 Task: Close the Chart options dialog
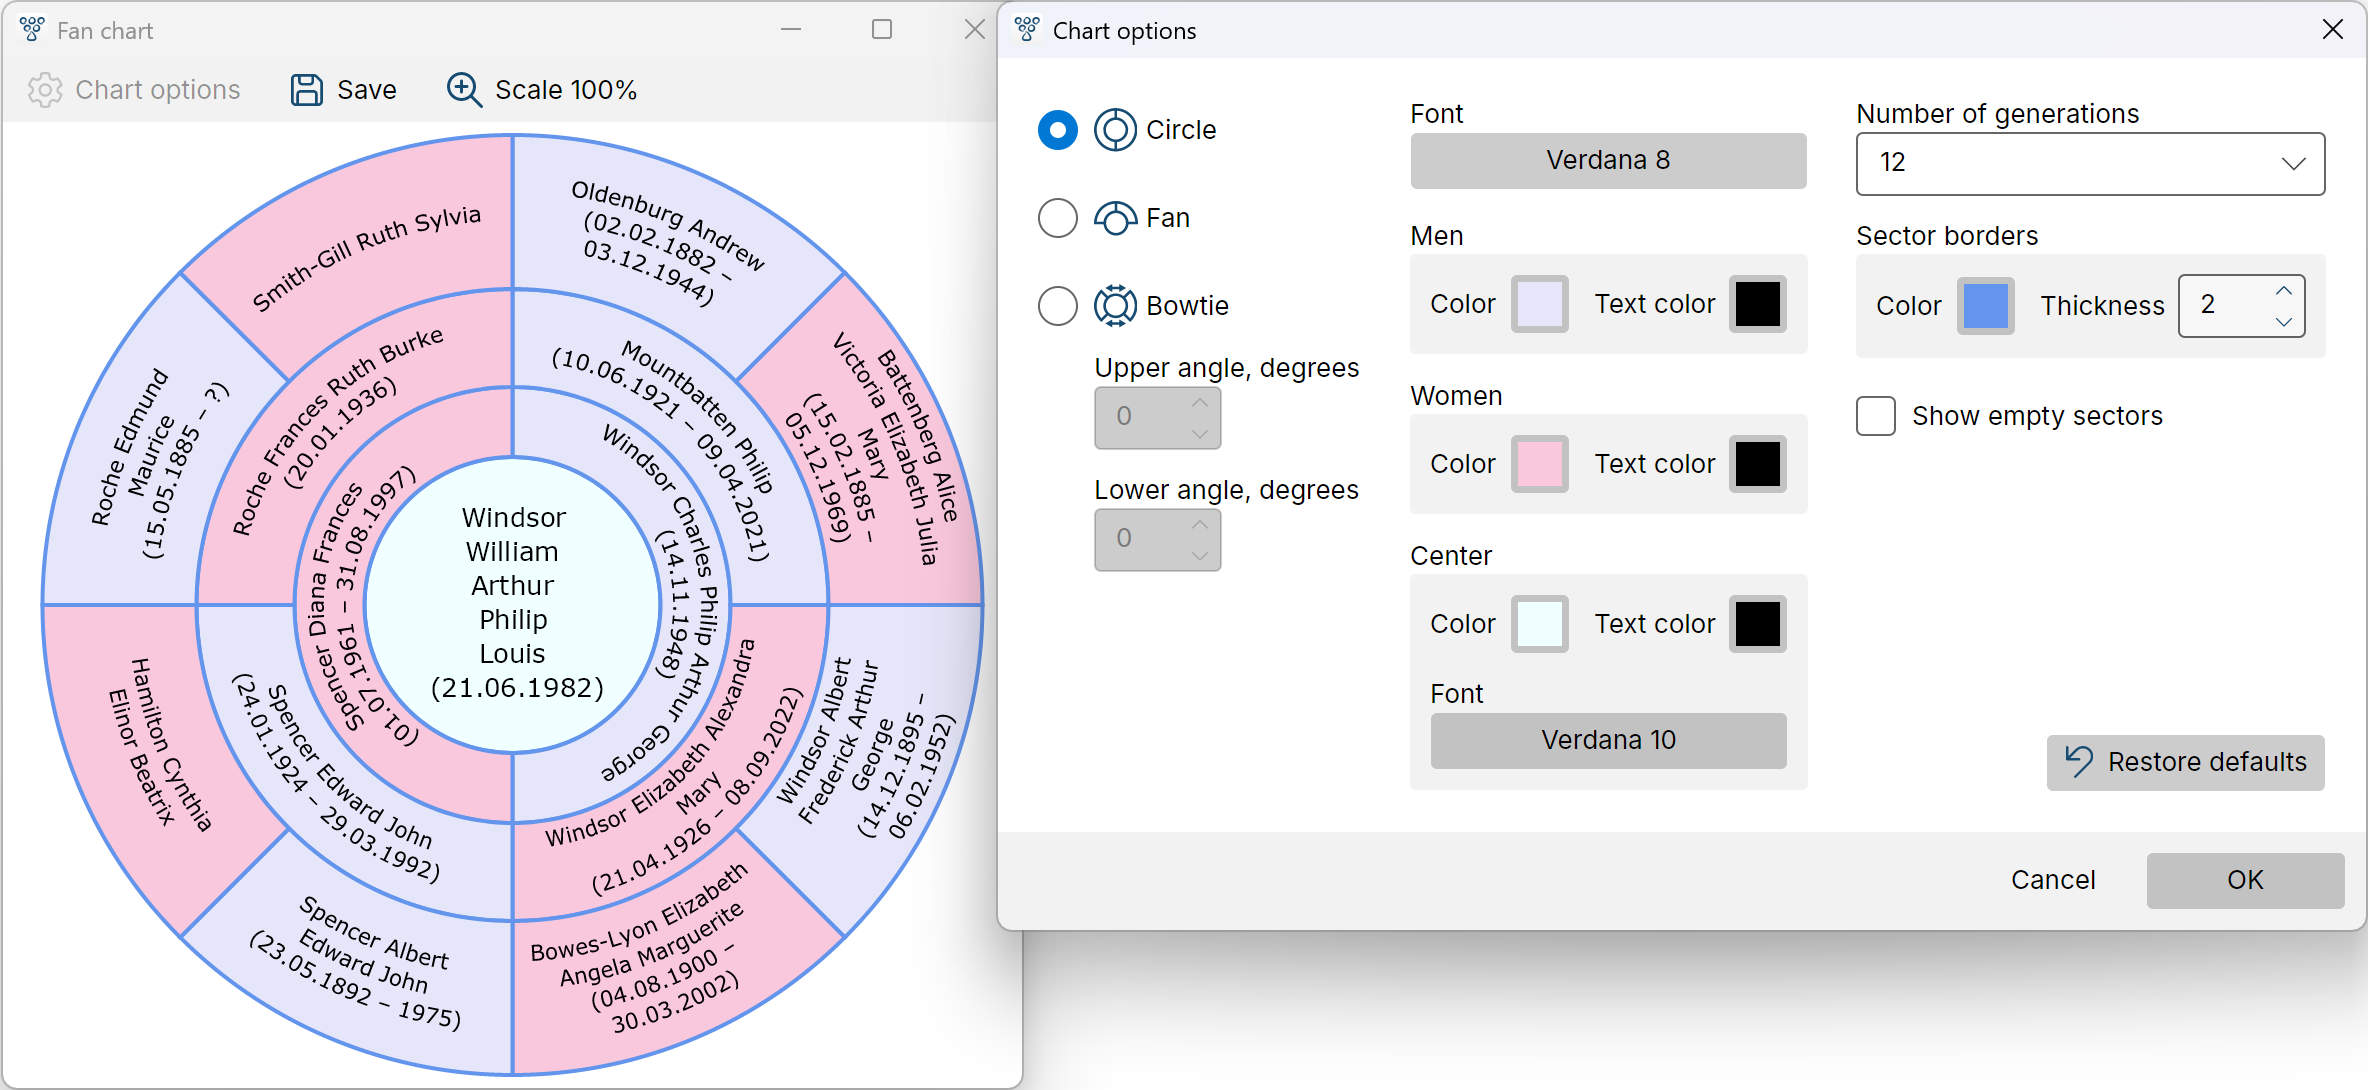coord(2333,30)
